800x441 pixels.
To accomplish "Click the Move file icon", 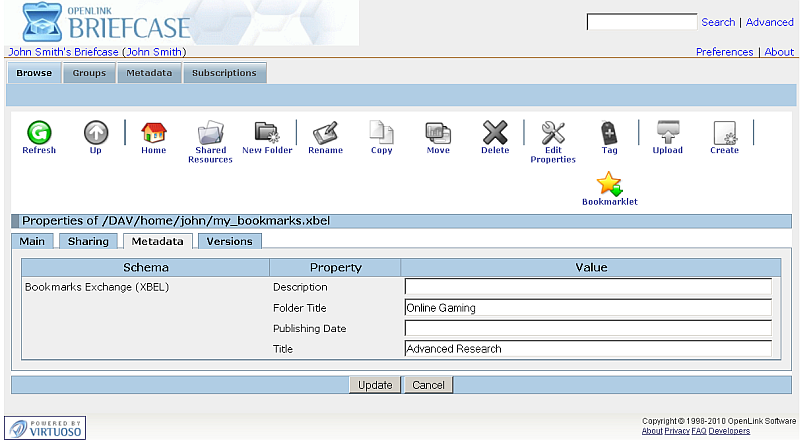I will click(x=438, y=133).
